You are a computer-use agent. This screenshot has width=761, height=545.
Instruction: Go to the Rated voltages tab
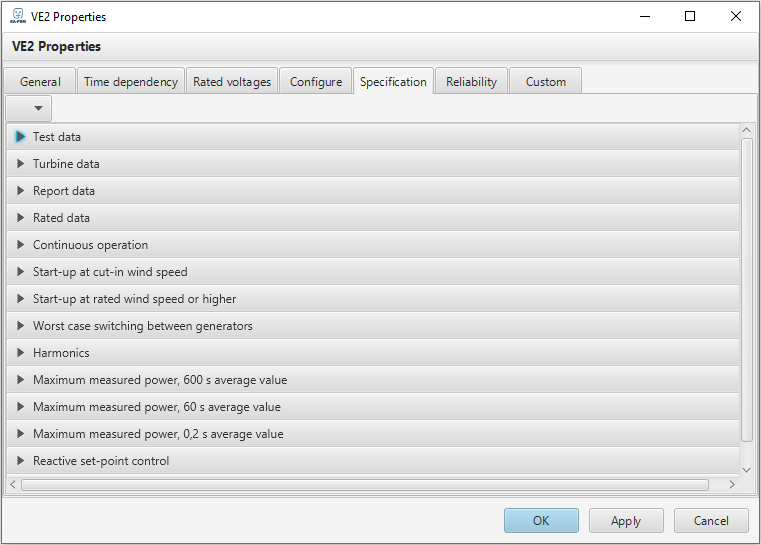tap(232, 82)
